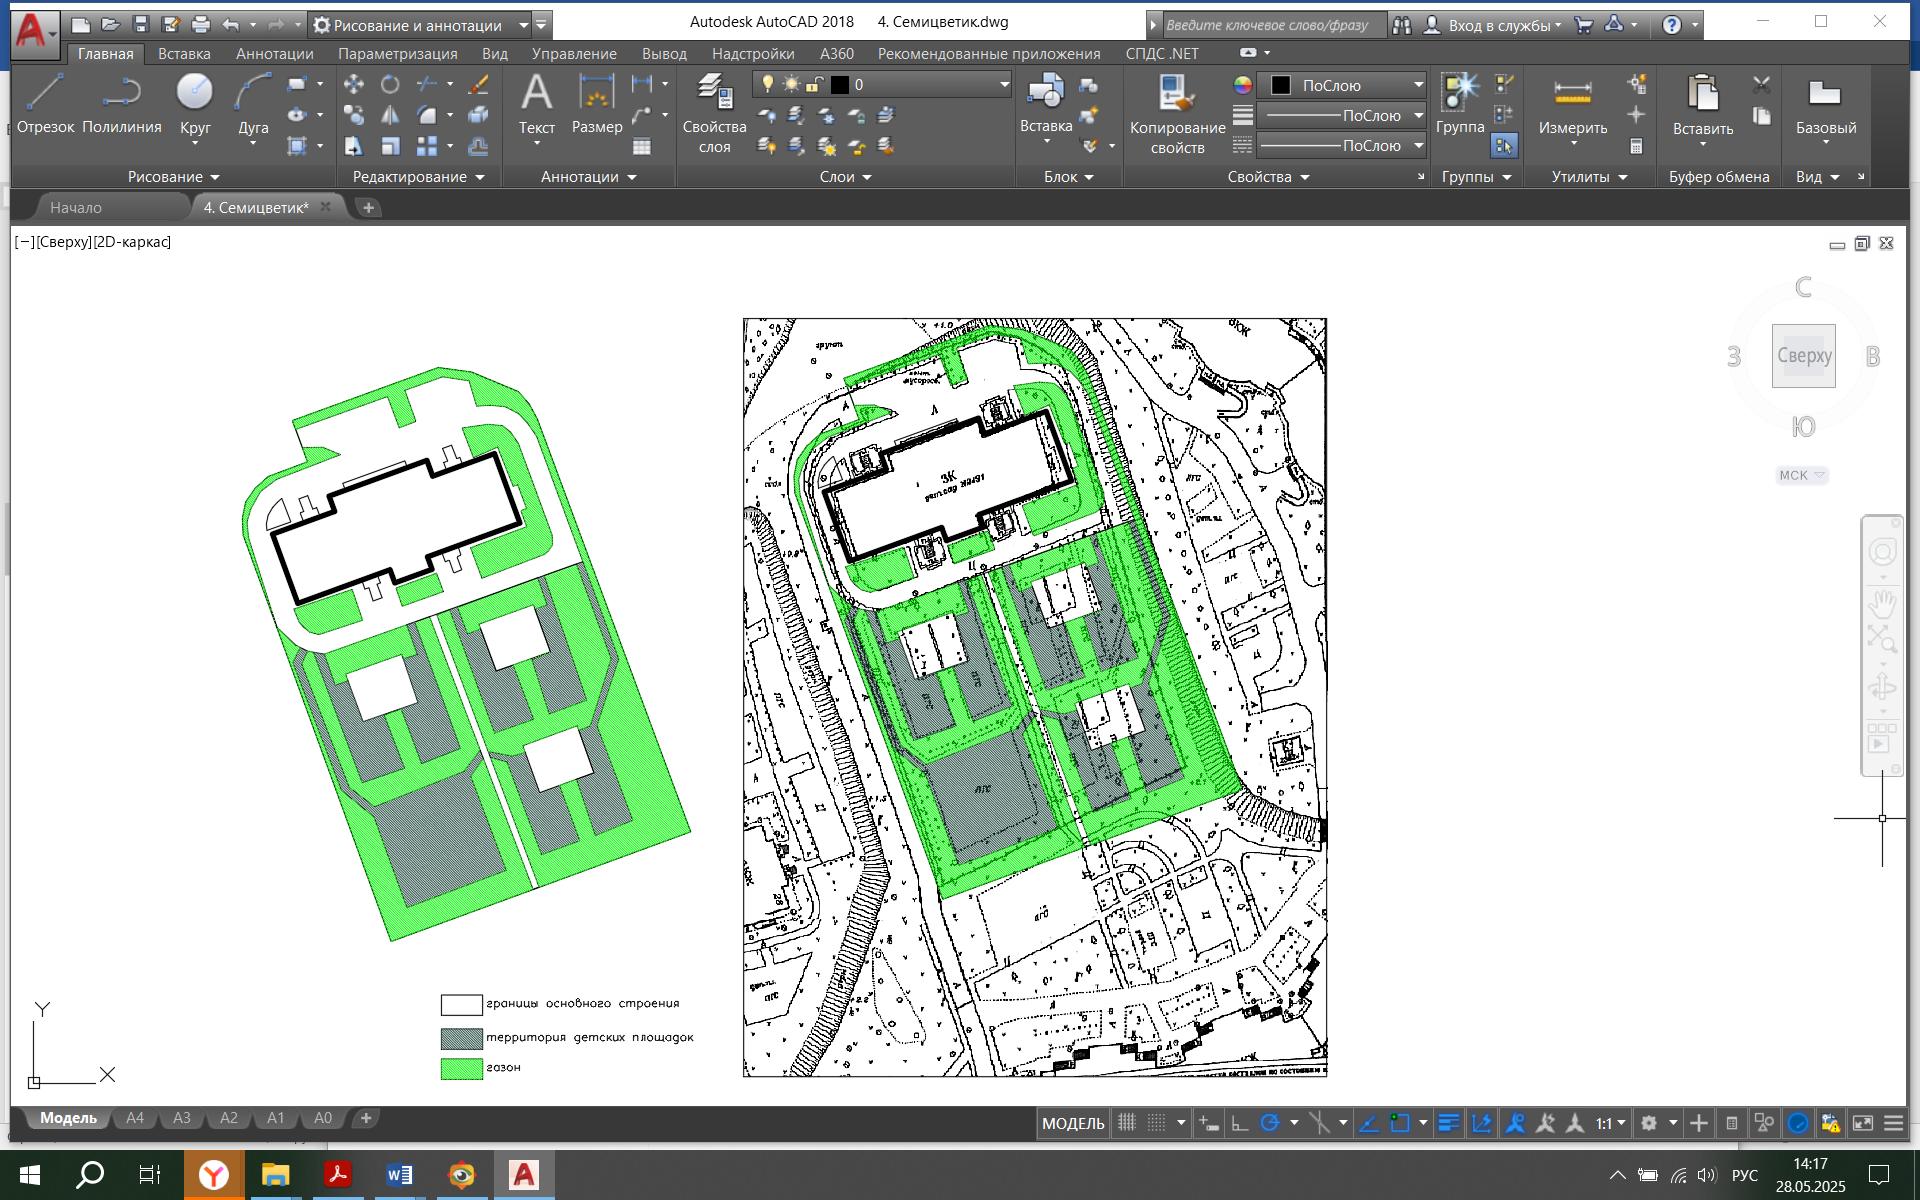Image resolution: width=1920 pixels, height=1200 pixels.
Task: Expand the Рисование и аннотации workspace dropdown
Action: tap(523, 25)
